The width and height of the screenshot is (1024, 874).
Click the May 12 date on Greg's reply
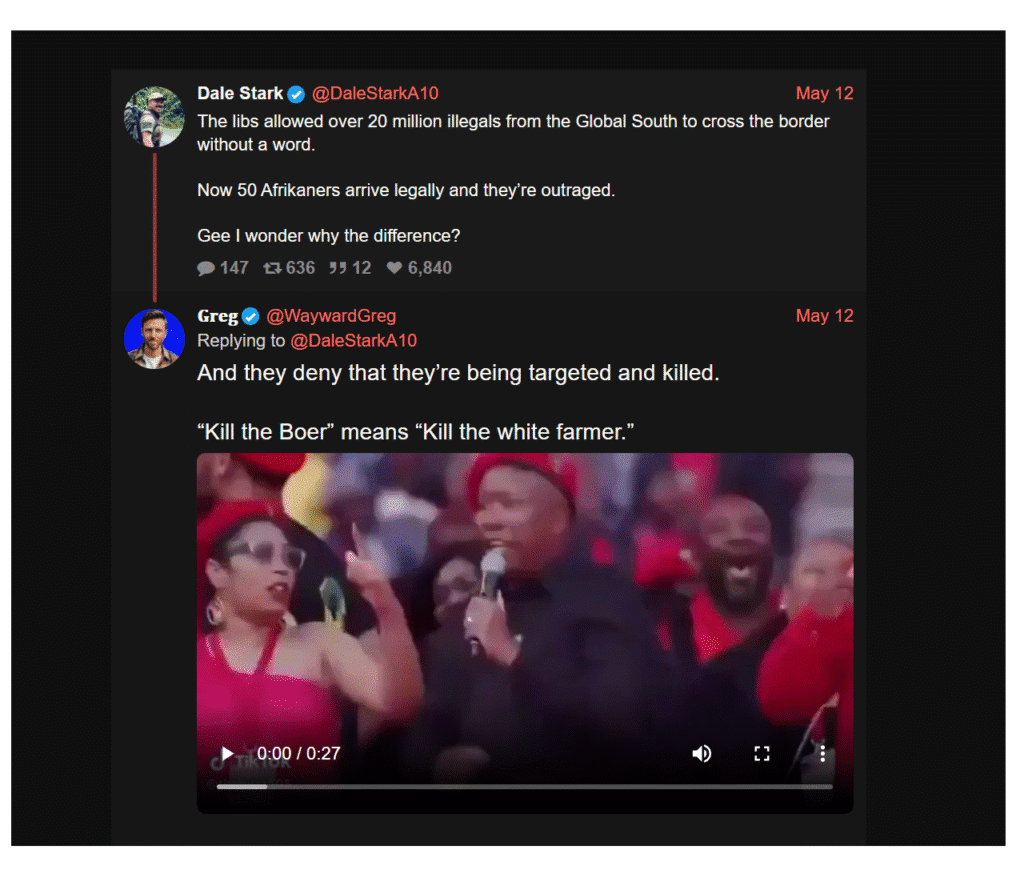point(824,316)
